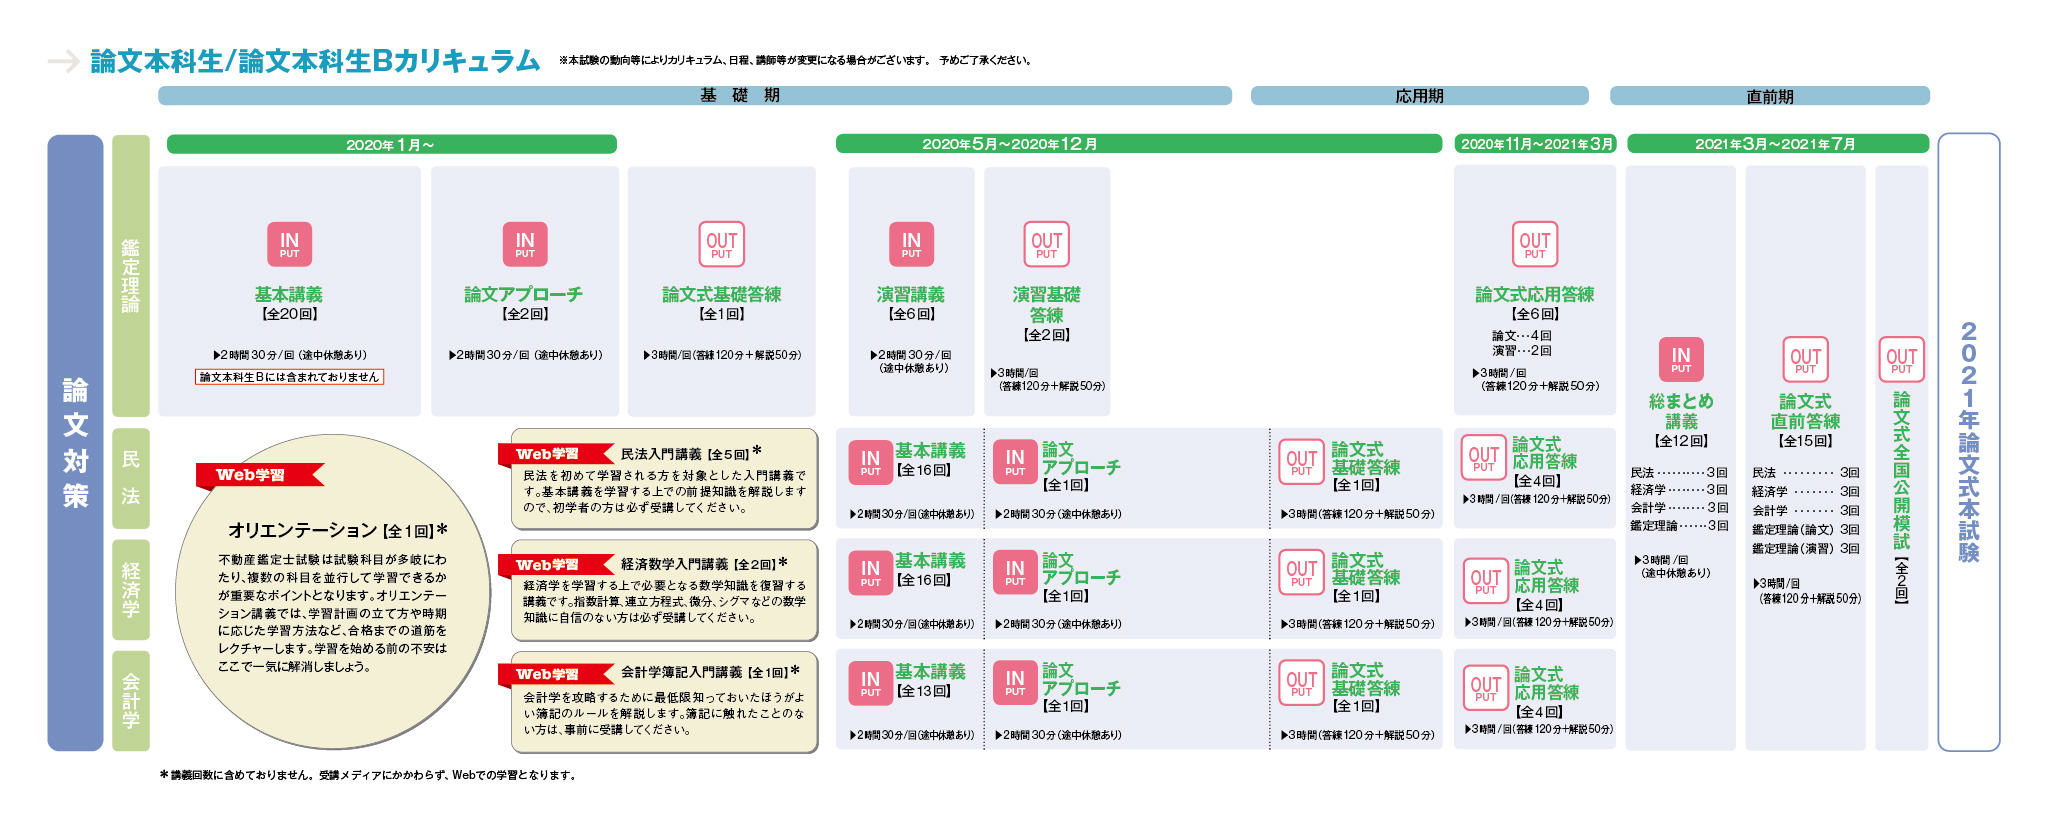Switch to the 基礎期 phase bar

(694, 96)
